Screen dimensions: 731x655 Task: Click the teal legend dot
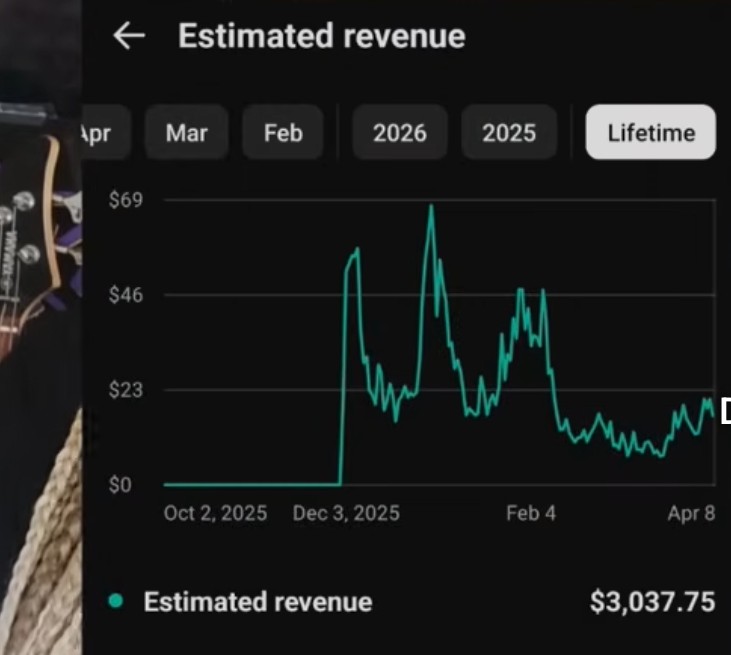pos(116,601)
